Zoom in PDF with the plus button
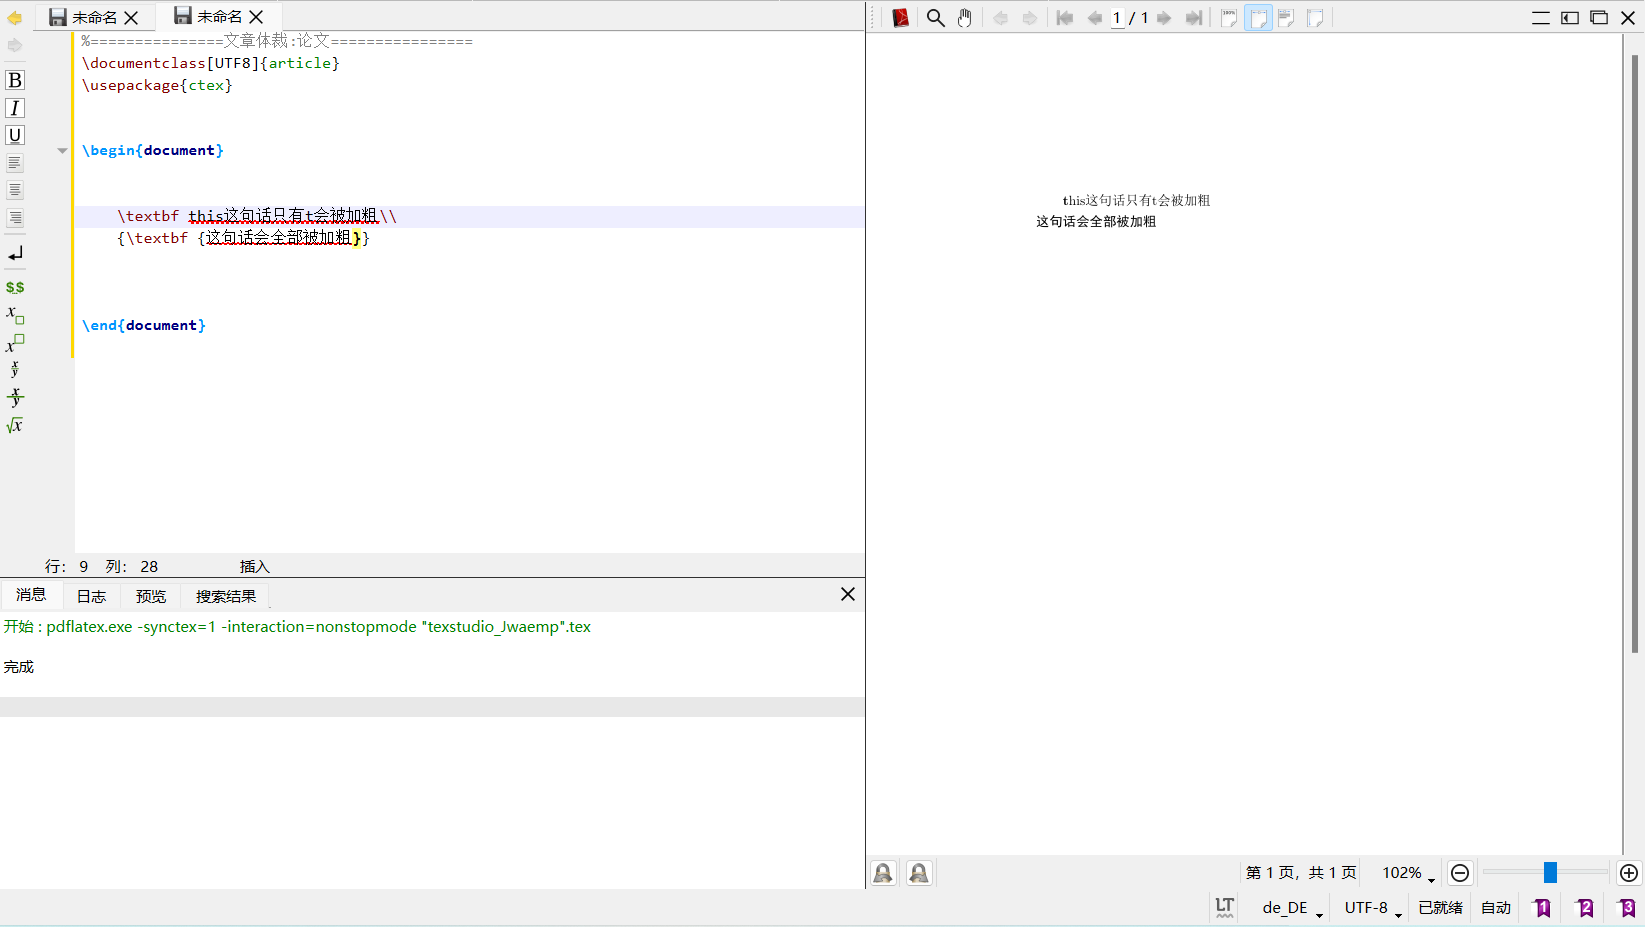Viewport: 1645px width, 927px height. click(1629, 873)
